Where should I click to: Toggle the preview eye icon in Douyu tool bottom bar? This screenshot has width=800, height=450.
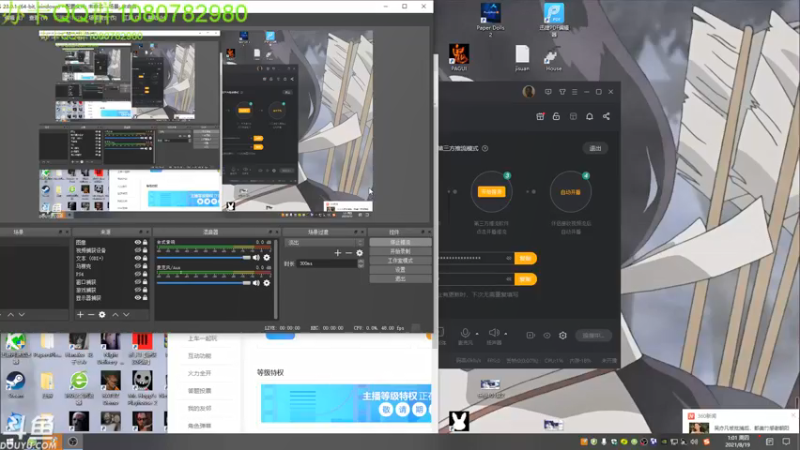[x=546, y=335]
